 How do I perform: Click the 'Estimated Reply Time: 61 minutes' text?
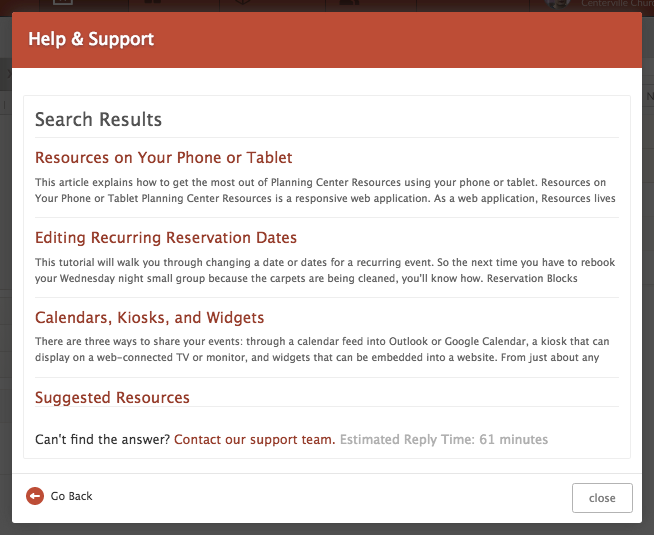(444, 440)
